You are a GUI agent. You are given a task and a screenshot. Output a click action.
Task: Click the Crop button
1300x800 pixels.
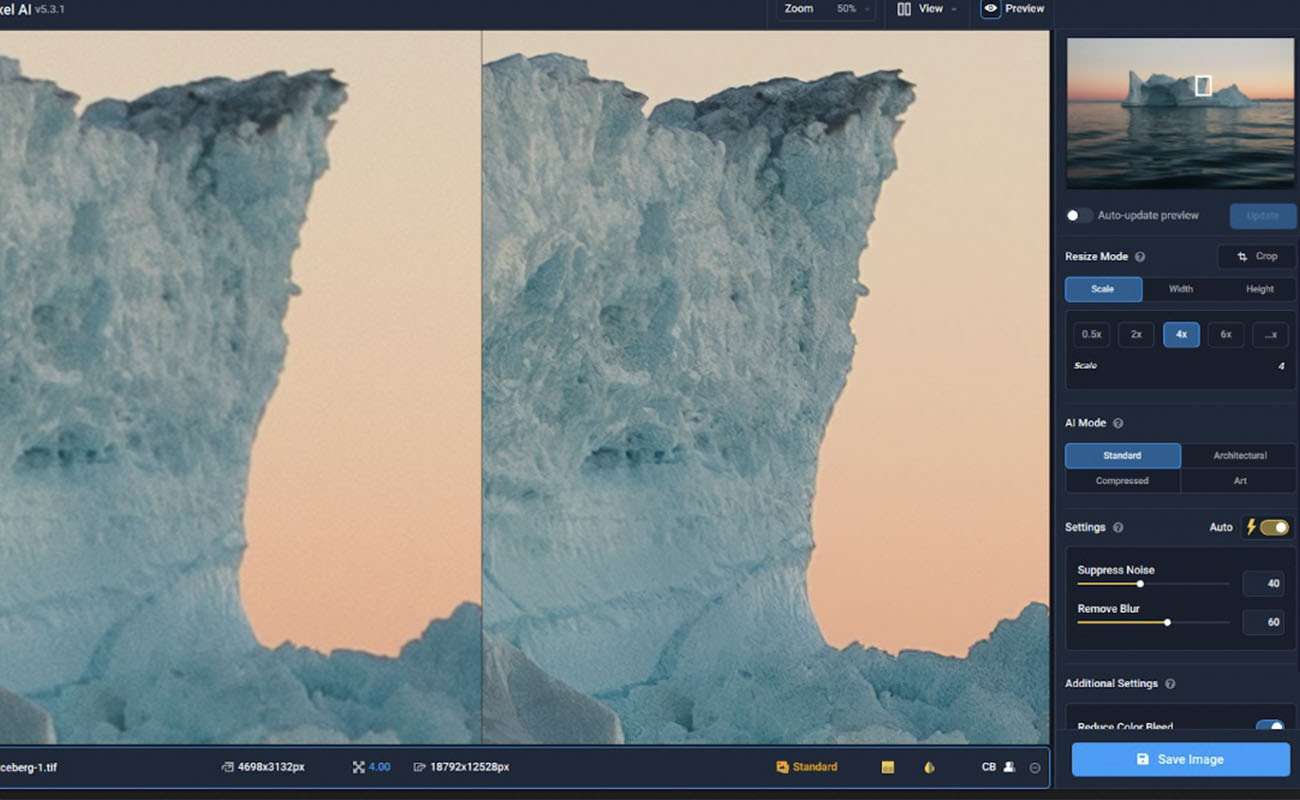pyautogui.click(x=1257, y=257)
